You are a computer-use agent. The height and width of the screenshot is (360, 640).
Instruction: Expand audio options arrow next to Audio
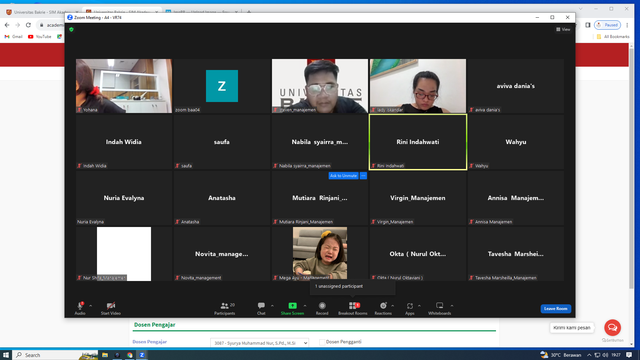tap(91, 306)
